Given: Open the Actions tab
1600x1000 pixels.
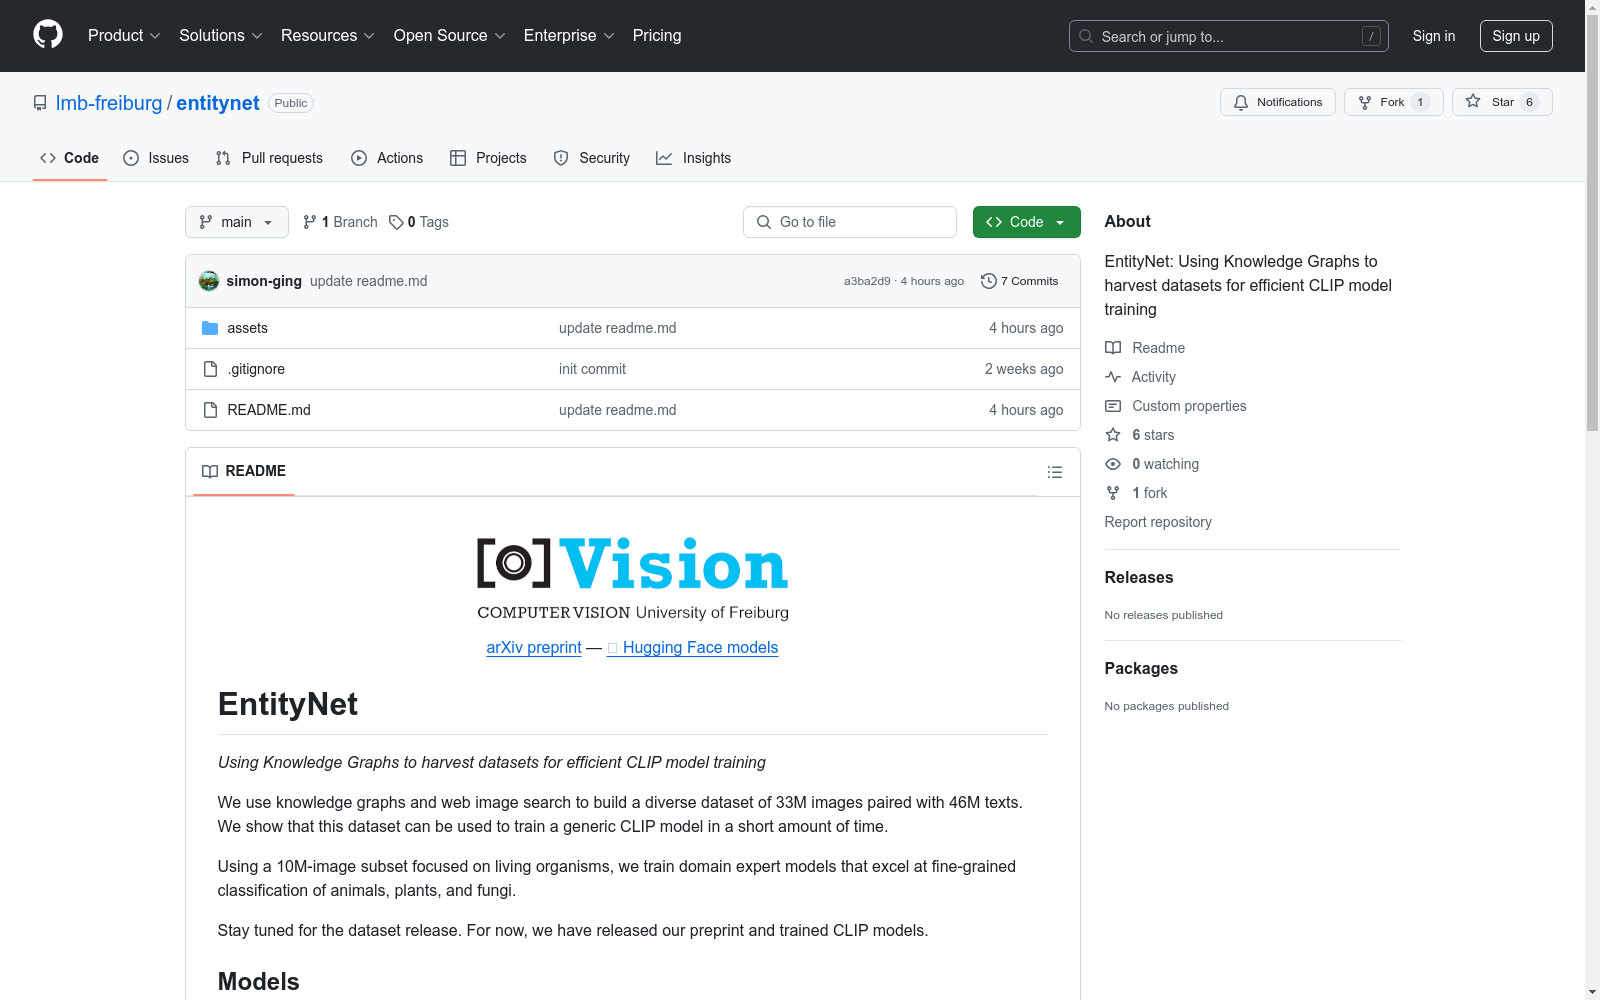Looking at the screenshot, I should click(387, 158).
